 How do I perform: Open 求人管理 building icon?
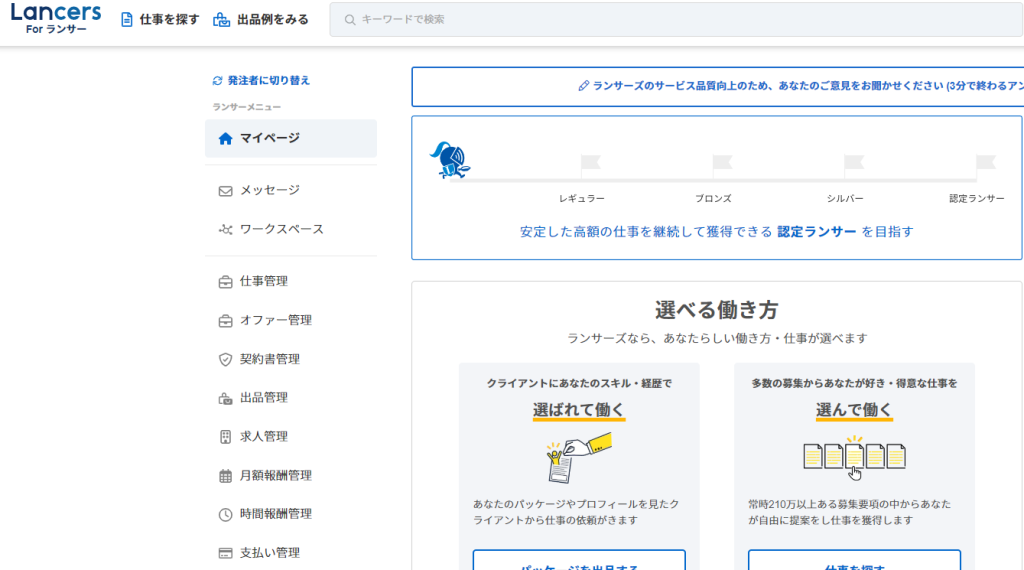[x=225, y=437]
